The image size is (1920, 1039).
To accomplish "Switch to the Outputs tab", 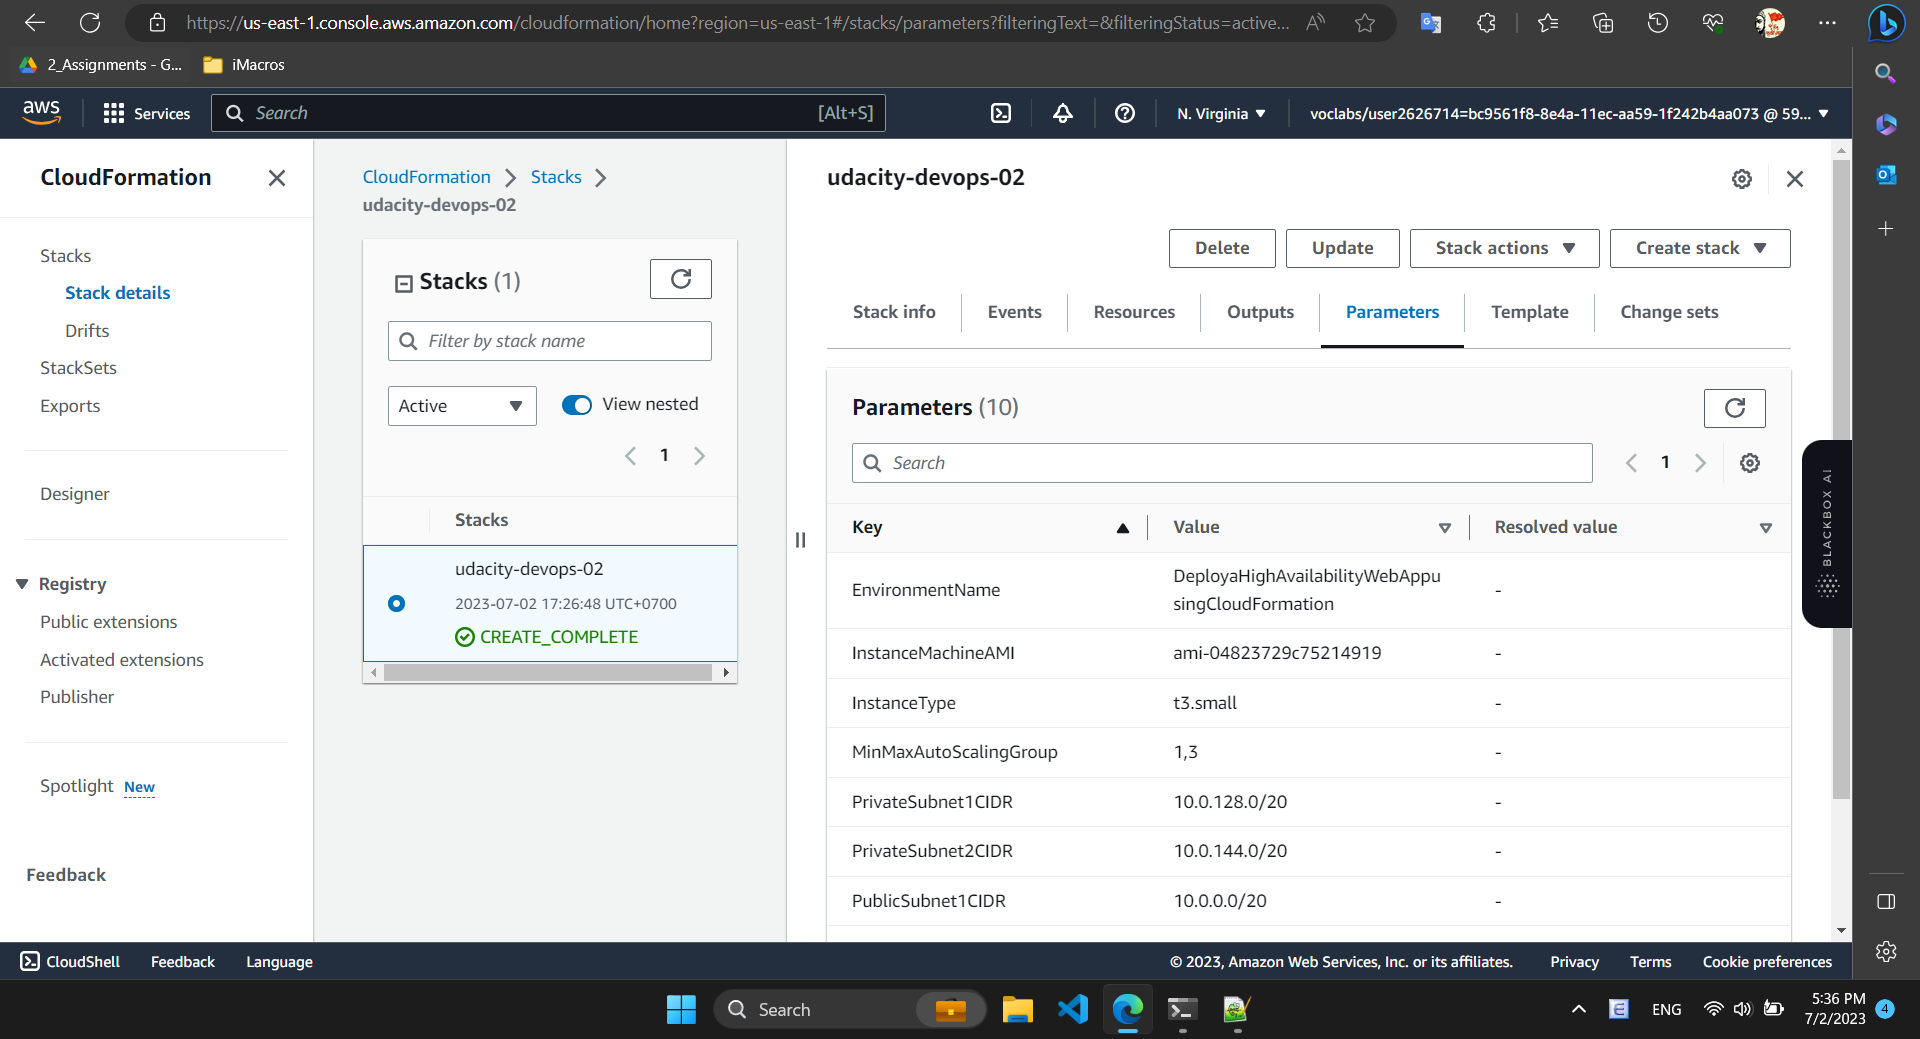I will (x=1259, y=312).
